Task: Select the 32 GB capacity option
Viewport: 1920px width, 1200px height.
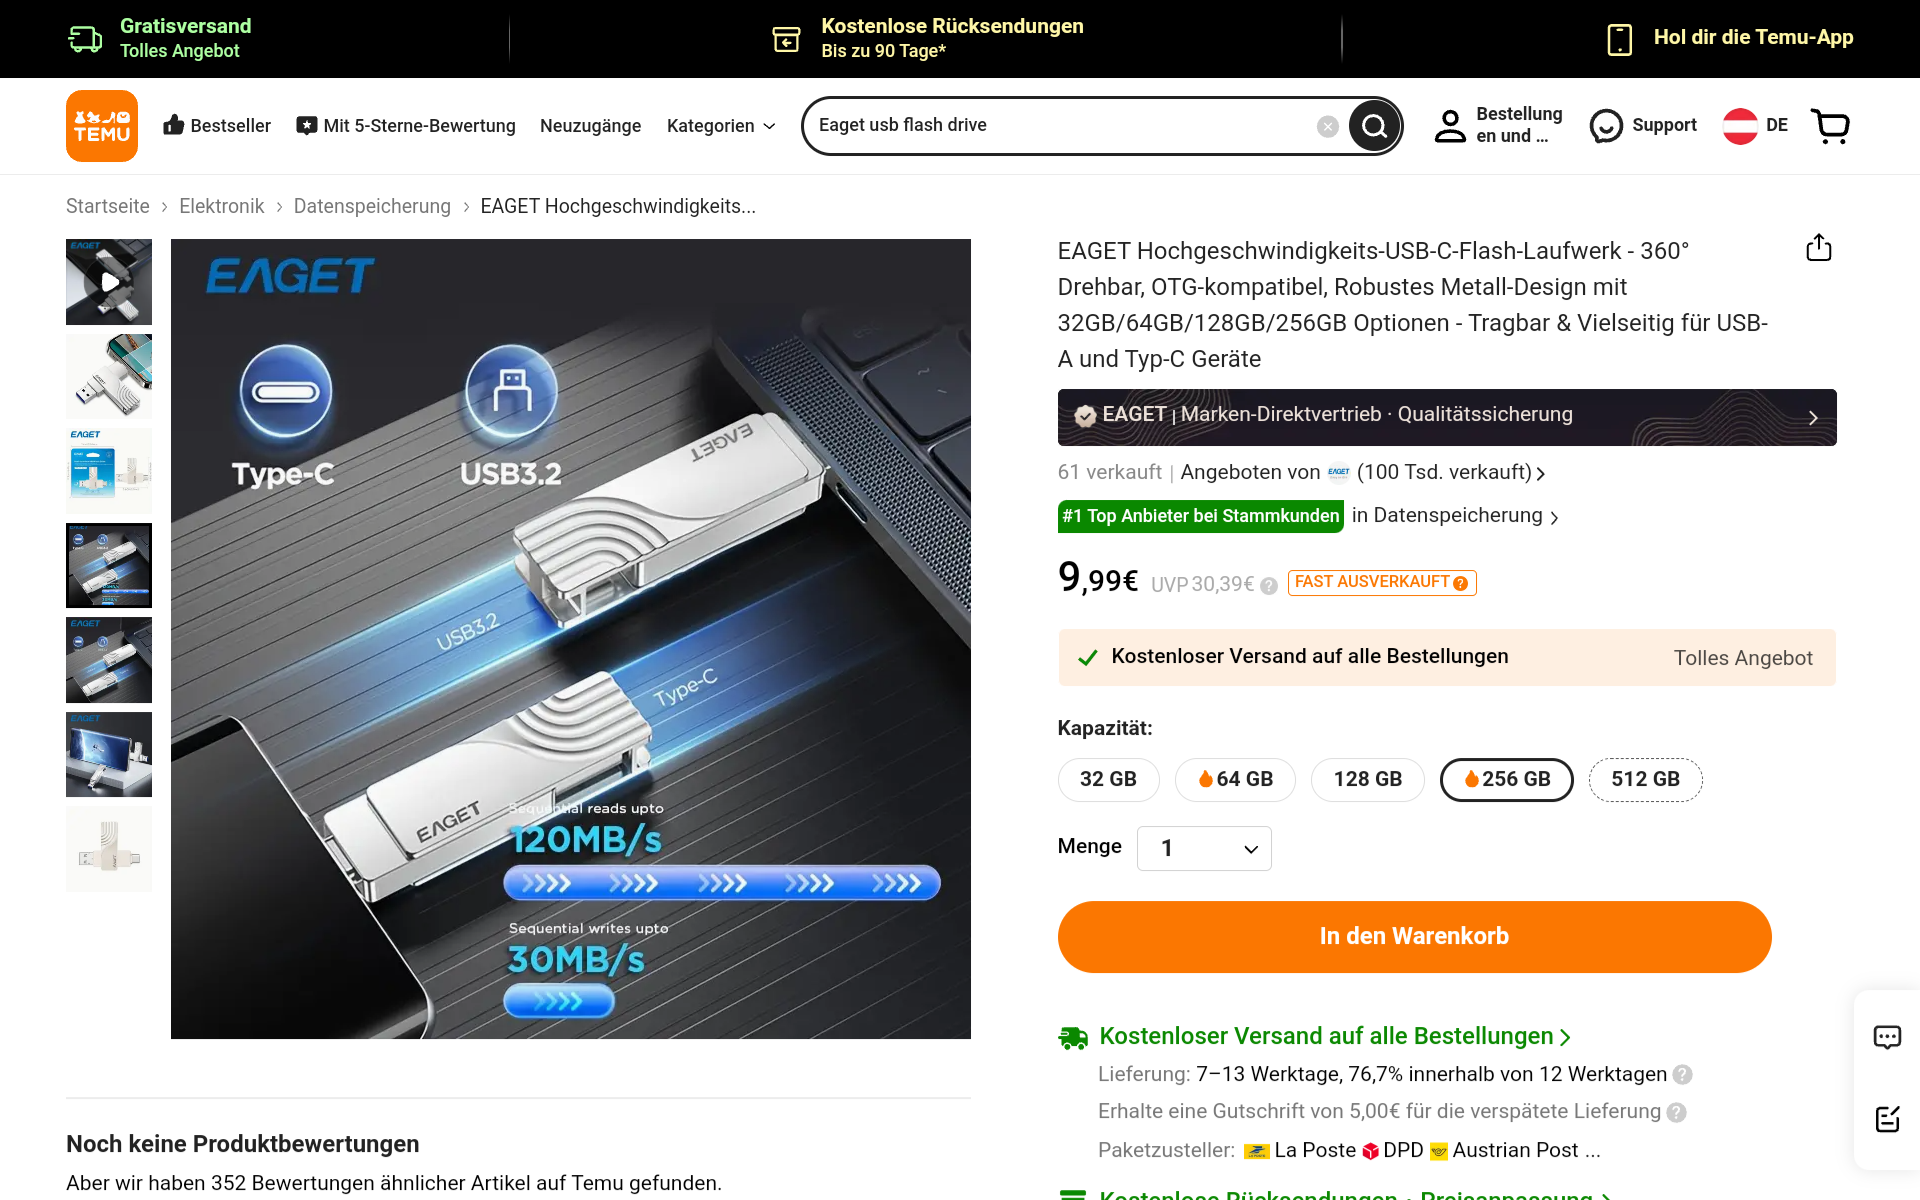Action: pos(1108,780)
